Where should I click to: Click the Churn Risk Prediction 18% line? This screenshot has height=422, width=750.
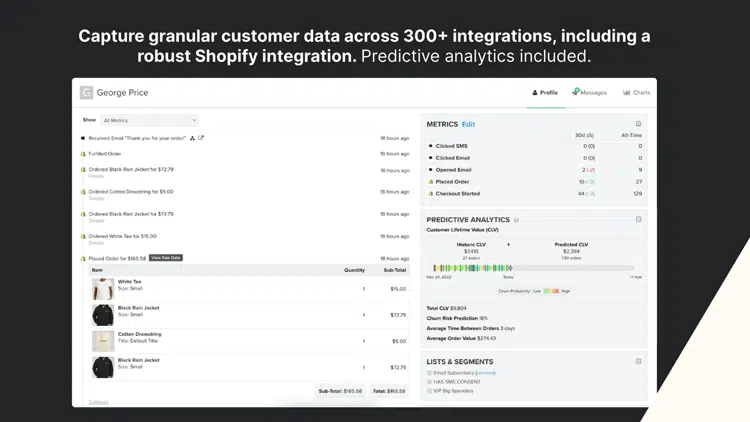point(457,318)
